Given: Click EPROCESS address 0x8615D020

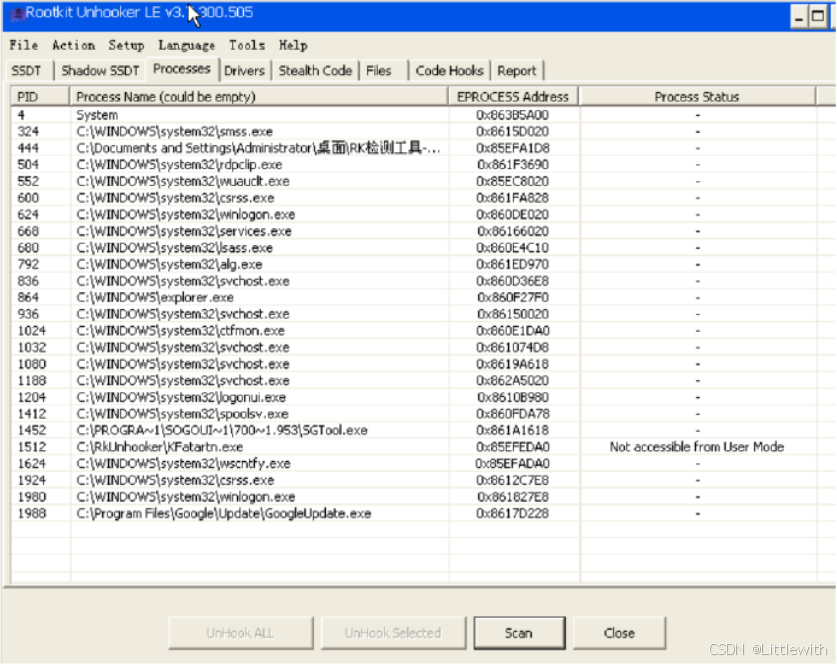Looking at the screenshot, I should click(512, 131).
